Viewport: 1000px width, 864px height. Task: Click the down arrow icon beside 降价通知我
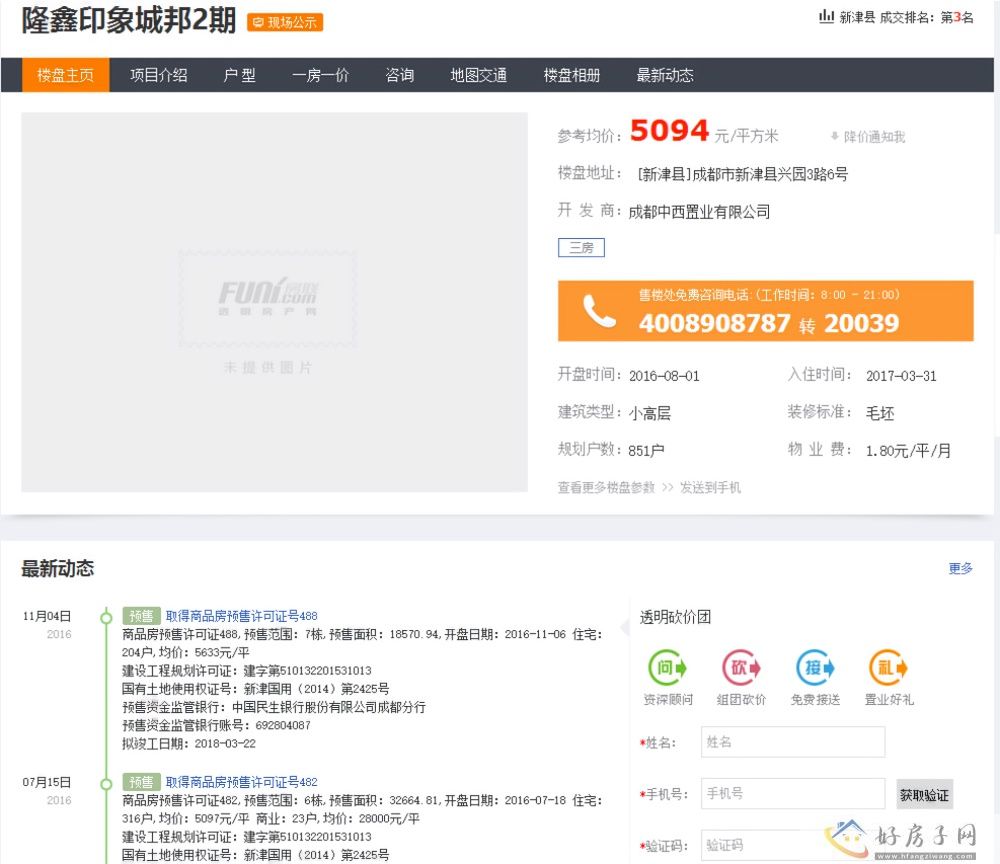pos(834,136)
